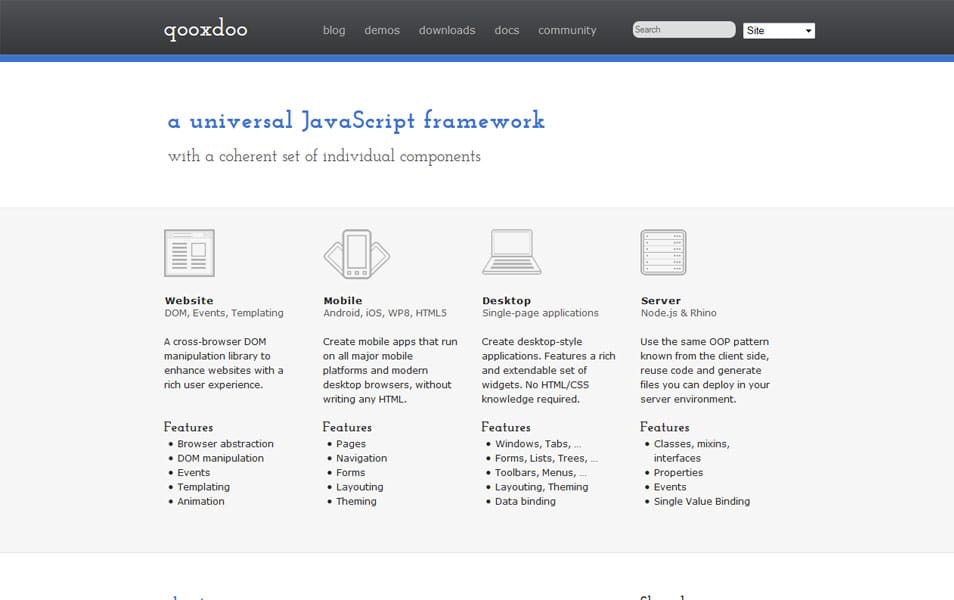This screenshot has height=600, width=954.
Task: Click 'Events' in Server features
Action: pos(670,487)
